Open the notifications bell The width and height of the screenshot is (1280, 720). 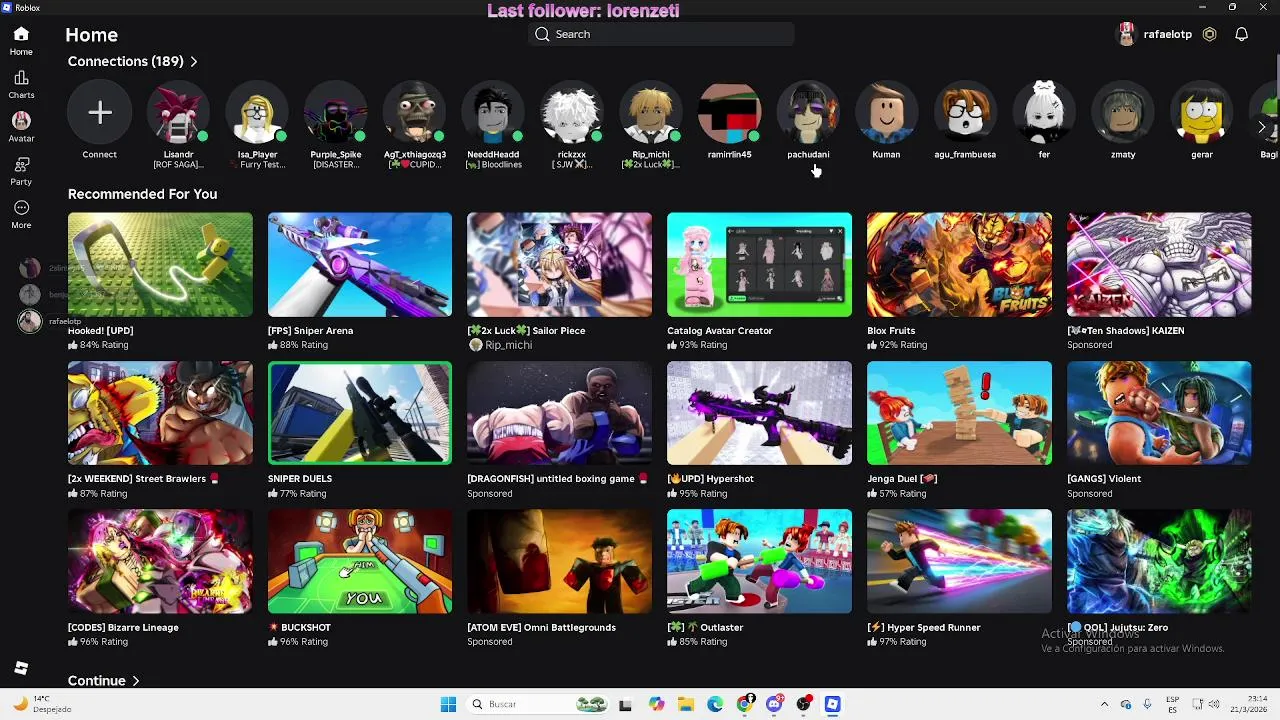coord(1241,34)
